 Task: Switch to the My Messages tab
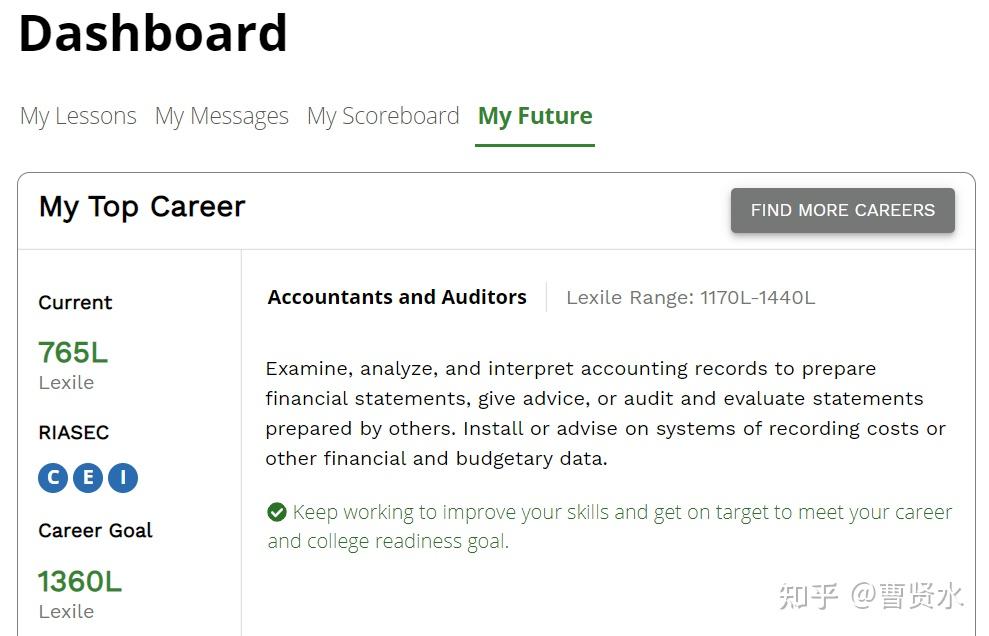pyautogui.click(x=221, y=116)
